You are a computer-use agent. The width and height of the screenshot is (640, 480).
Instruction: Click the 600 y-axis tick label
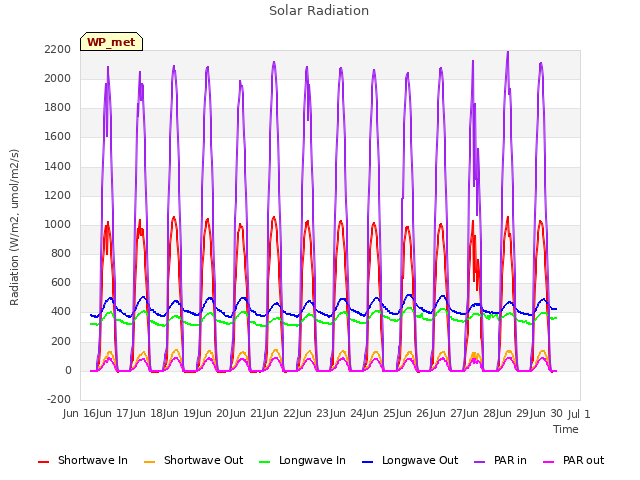pos(61,282)
